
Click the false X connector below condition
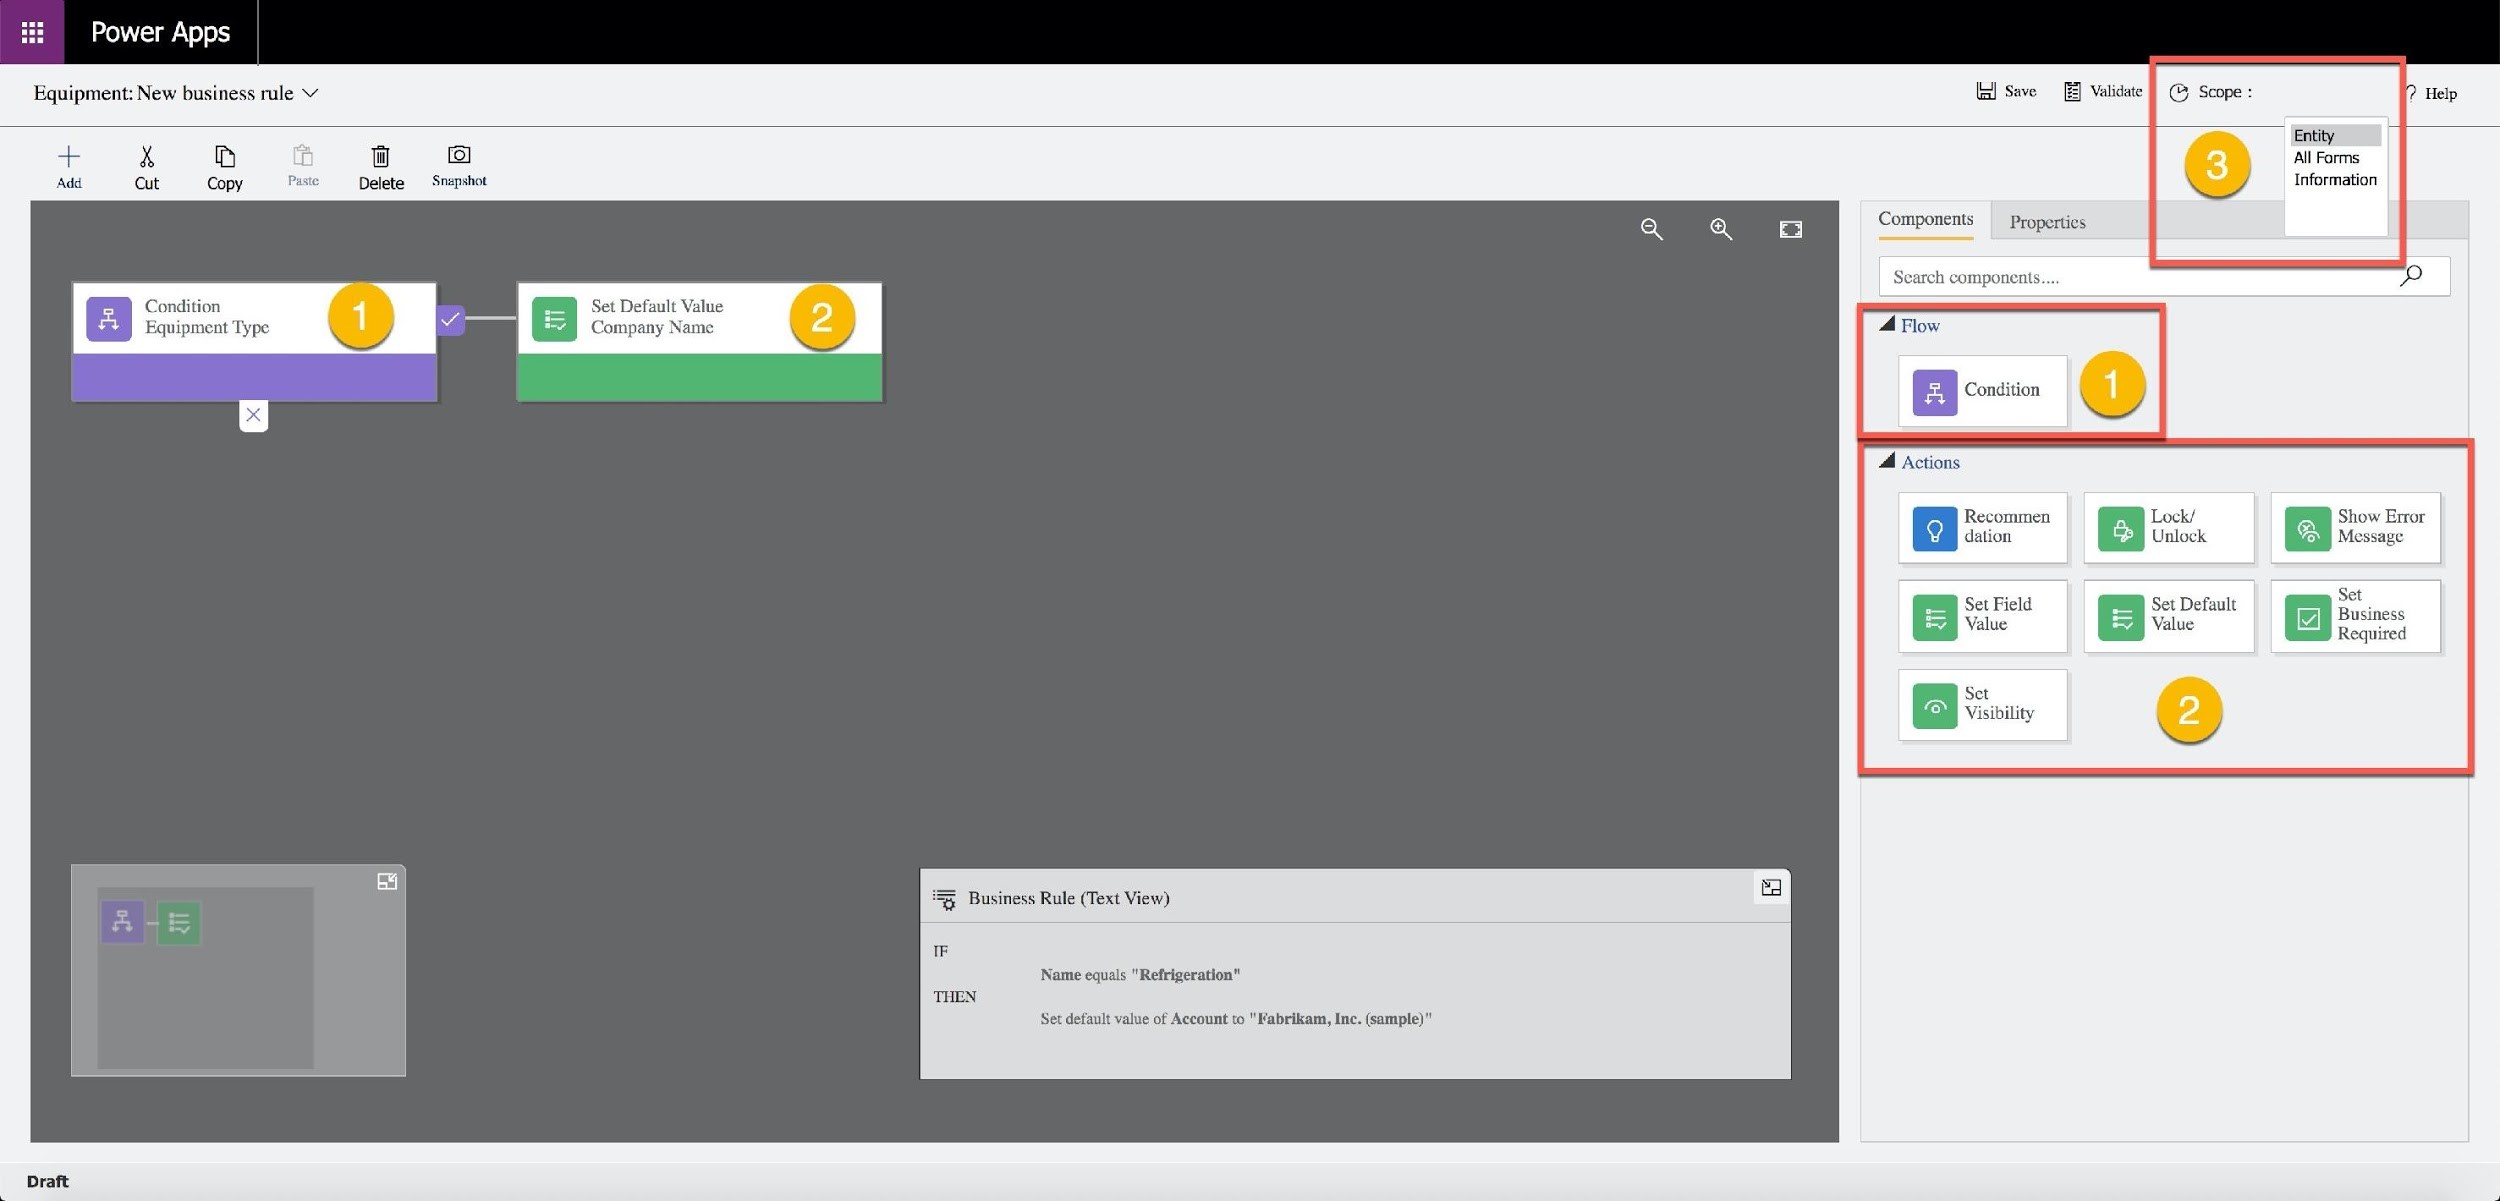(x=253, y=415)
